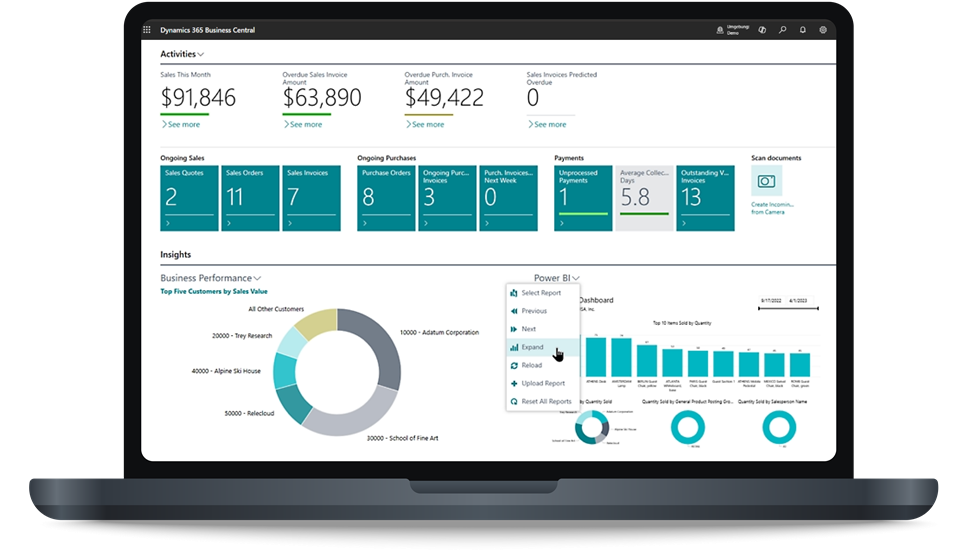Choose Next in the Power BI menu

542,329
